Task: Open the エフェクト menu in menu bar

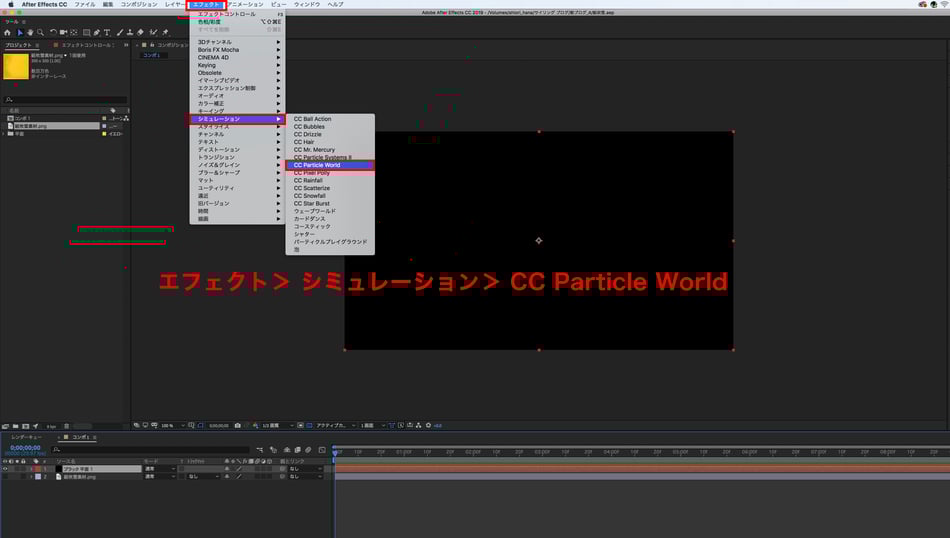Action: tap(204, 4)
